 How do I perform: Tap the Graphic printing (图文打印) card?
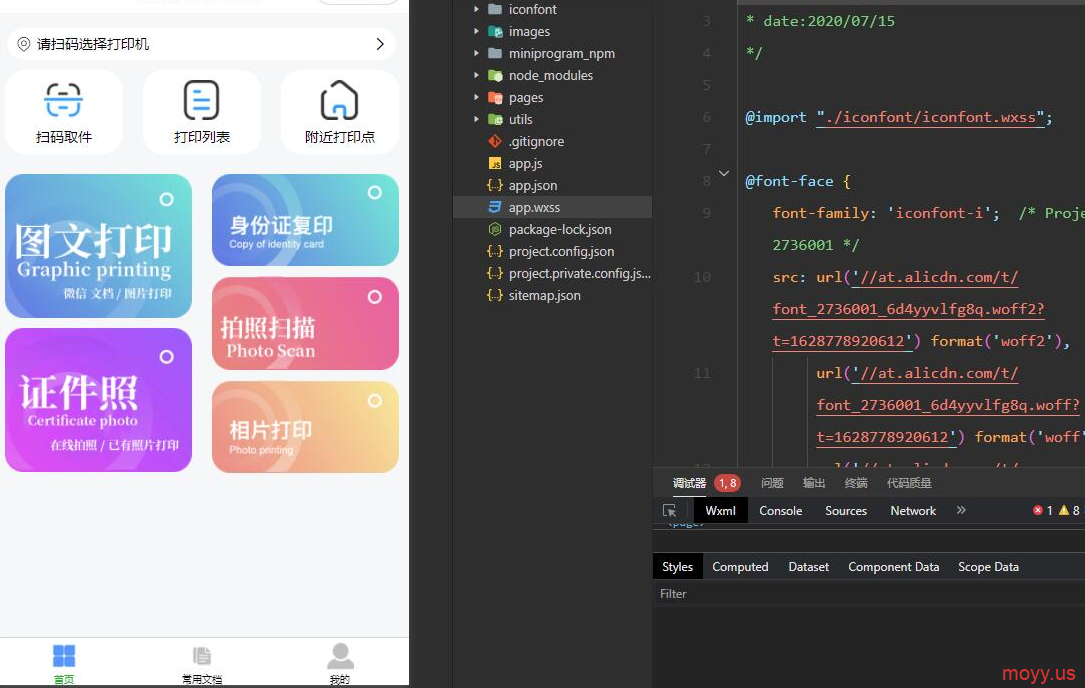tap(98, 246)
